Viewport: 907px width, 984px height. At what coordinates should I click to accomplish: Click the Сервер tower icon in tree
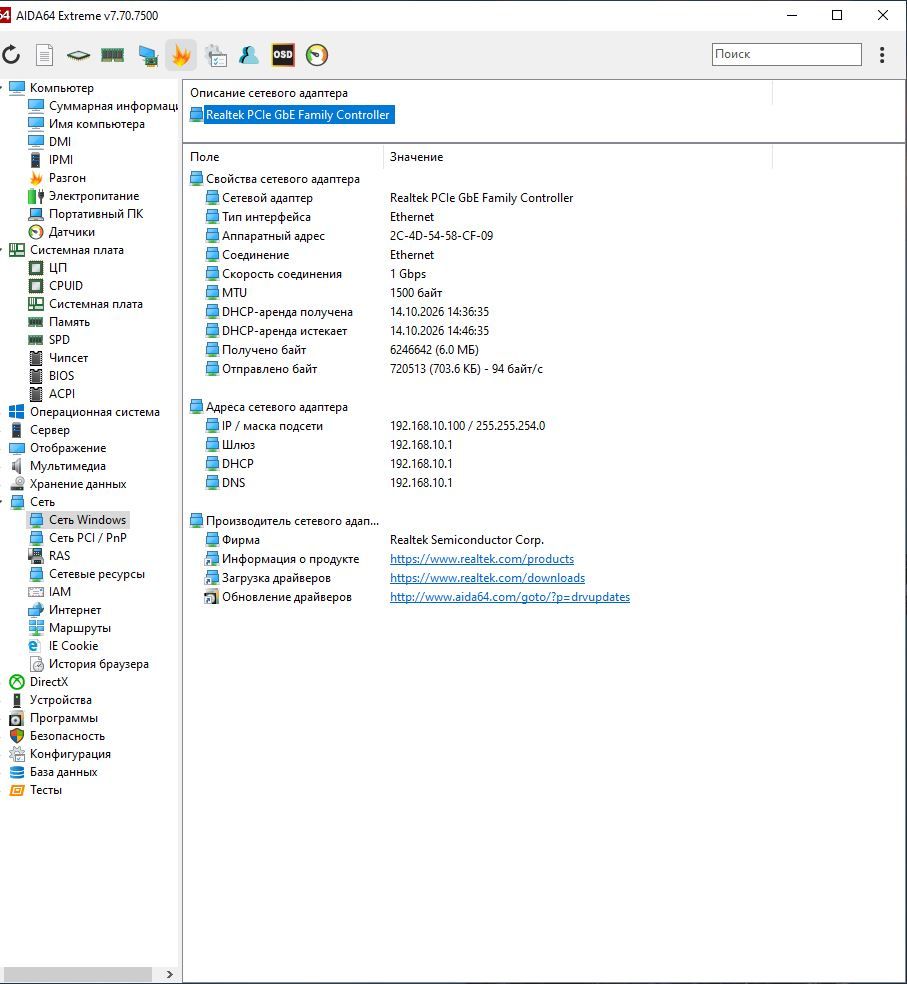pyautogui.click(x=17, y=430)
